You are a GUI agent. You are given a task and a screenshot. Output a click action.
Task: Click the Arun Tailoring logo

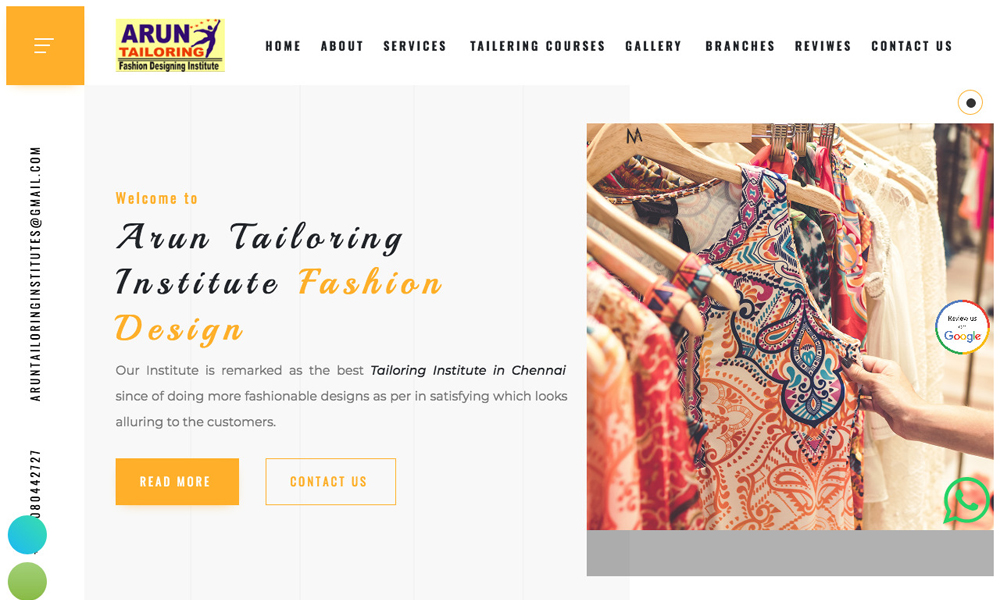point(170,45)
